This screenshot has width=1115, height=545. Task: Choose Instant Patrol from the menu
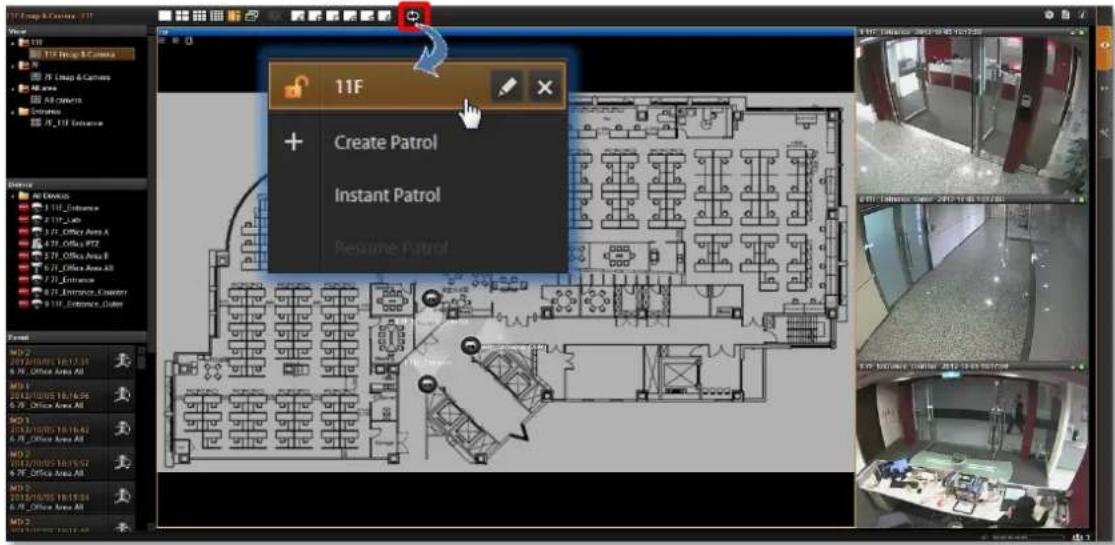(x=388, y=195)
